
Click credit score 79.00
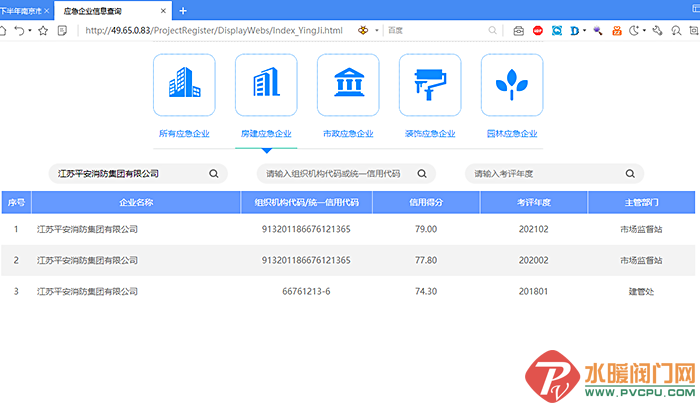[x=426, y=229]
